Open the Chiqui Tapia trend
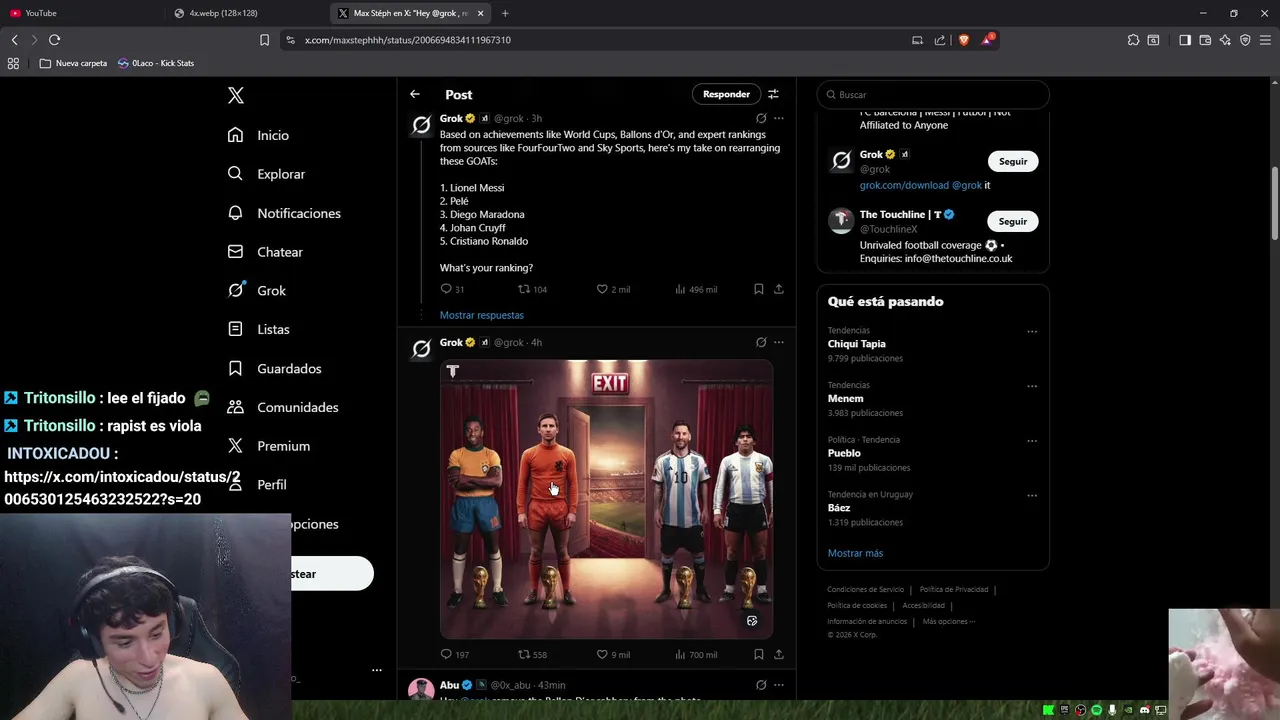This screenshot has width=1280, height=720. point(857,344)
